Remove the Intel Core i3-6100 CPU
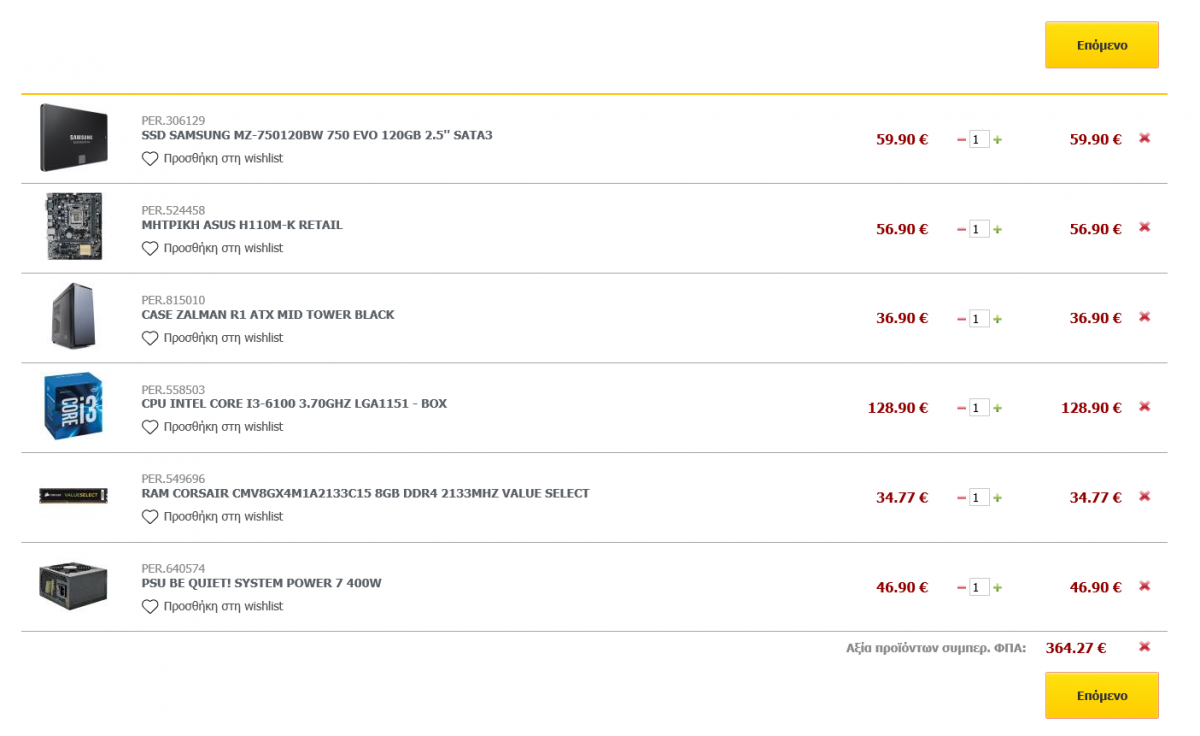 click(1145, 407)
